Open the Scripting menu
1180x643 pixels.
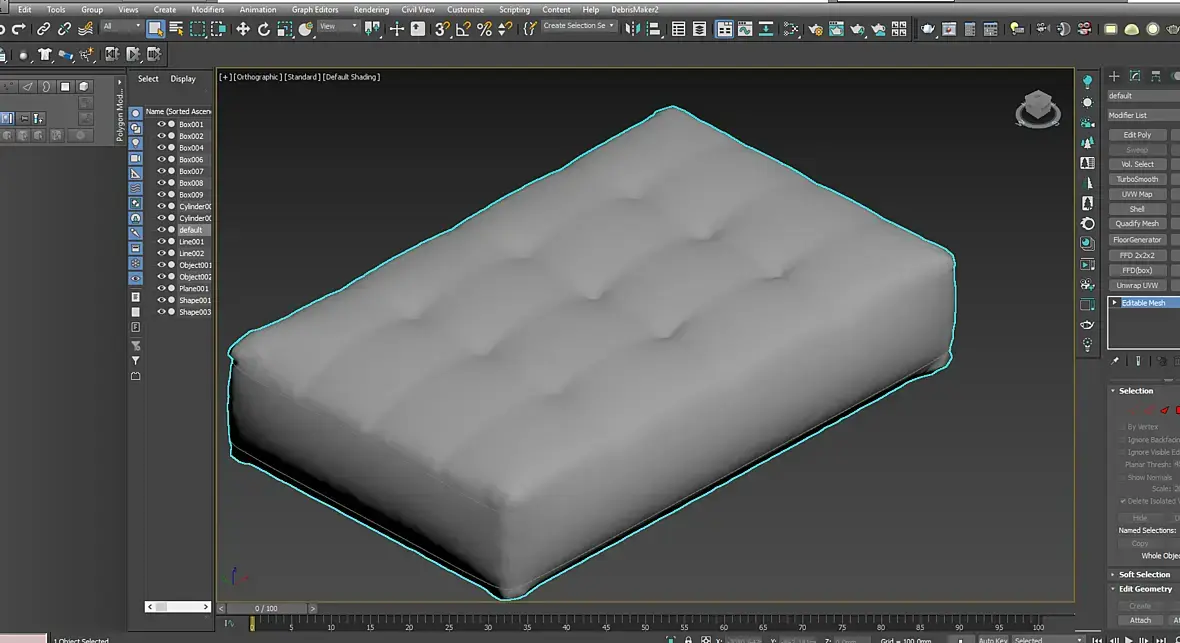pos(515,10)
